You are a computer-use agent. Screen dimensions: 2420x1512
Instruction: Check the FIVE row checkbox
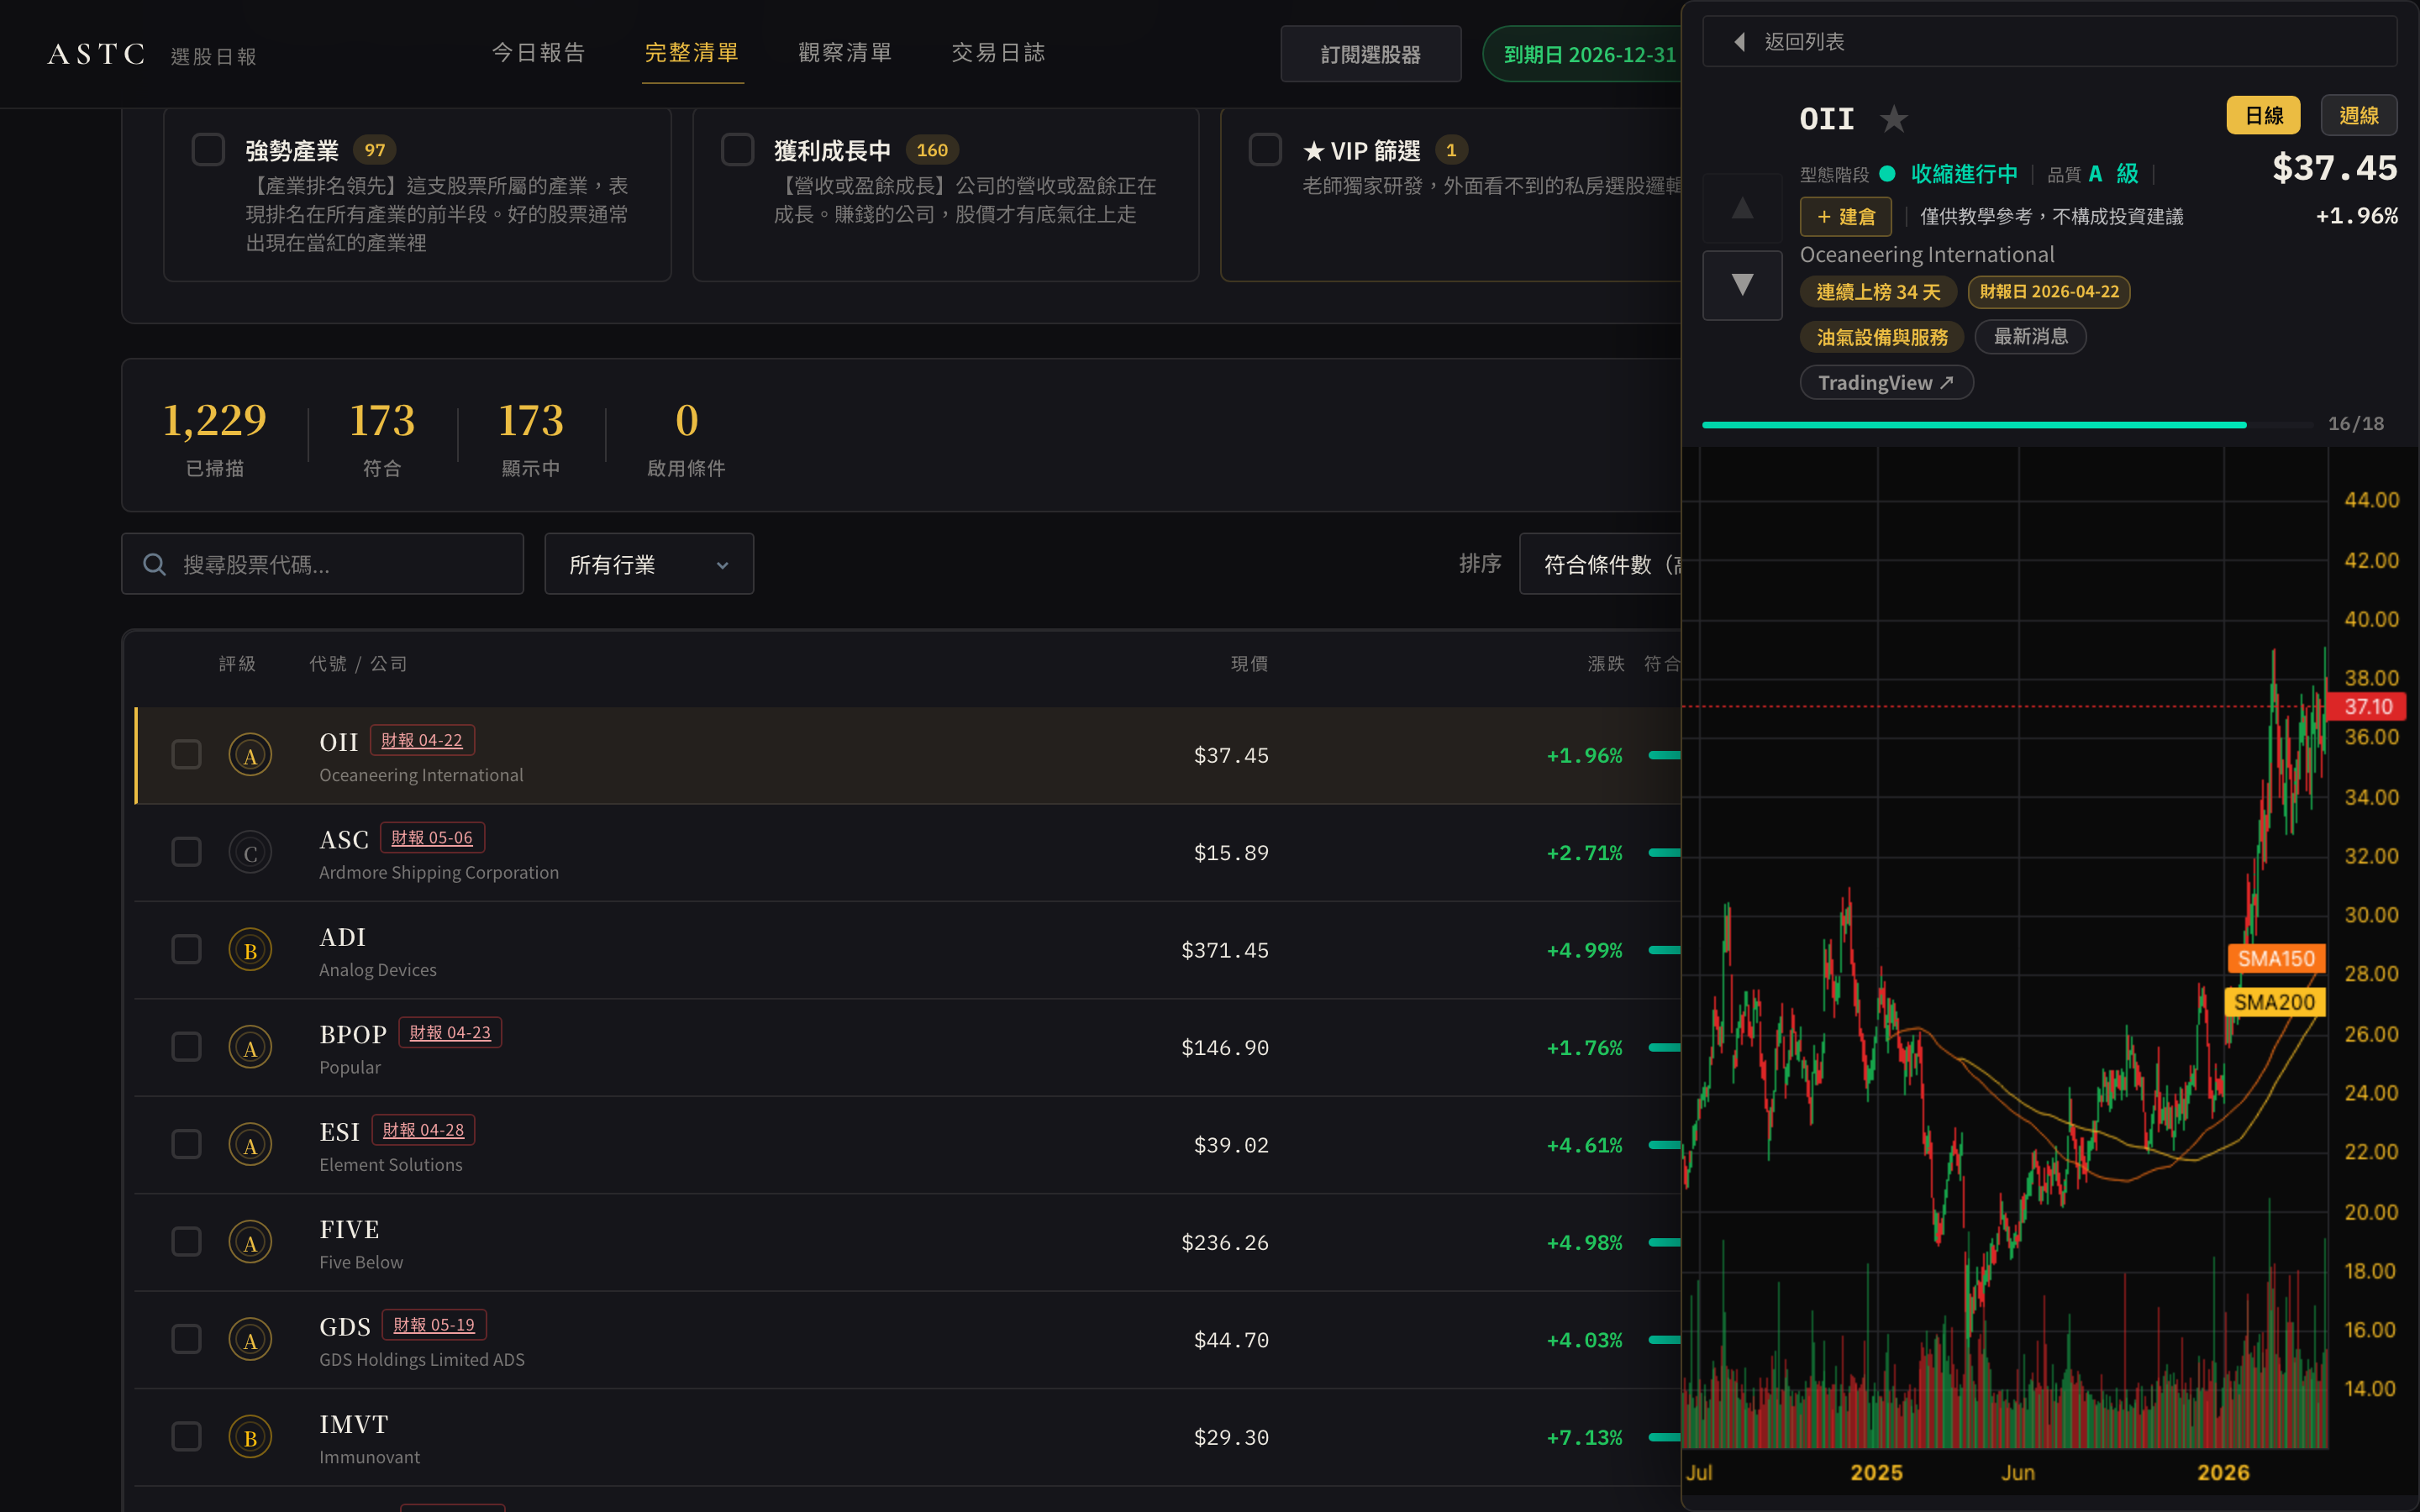[186, 1241]
